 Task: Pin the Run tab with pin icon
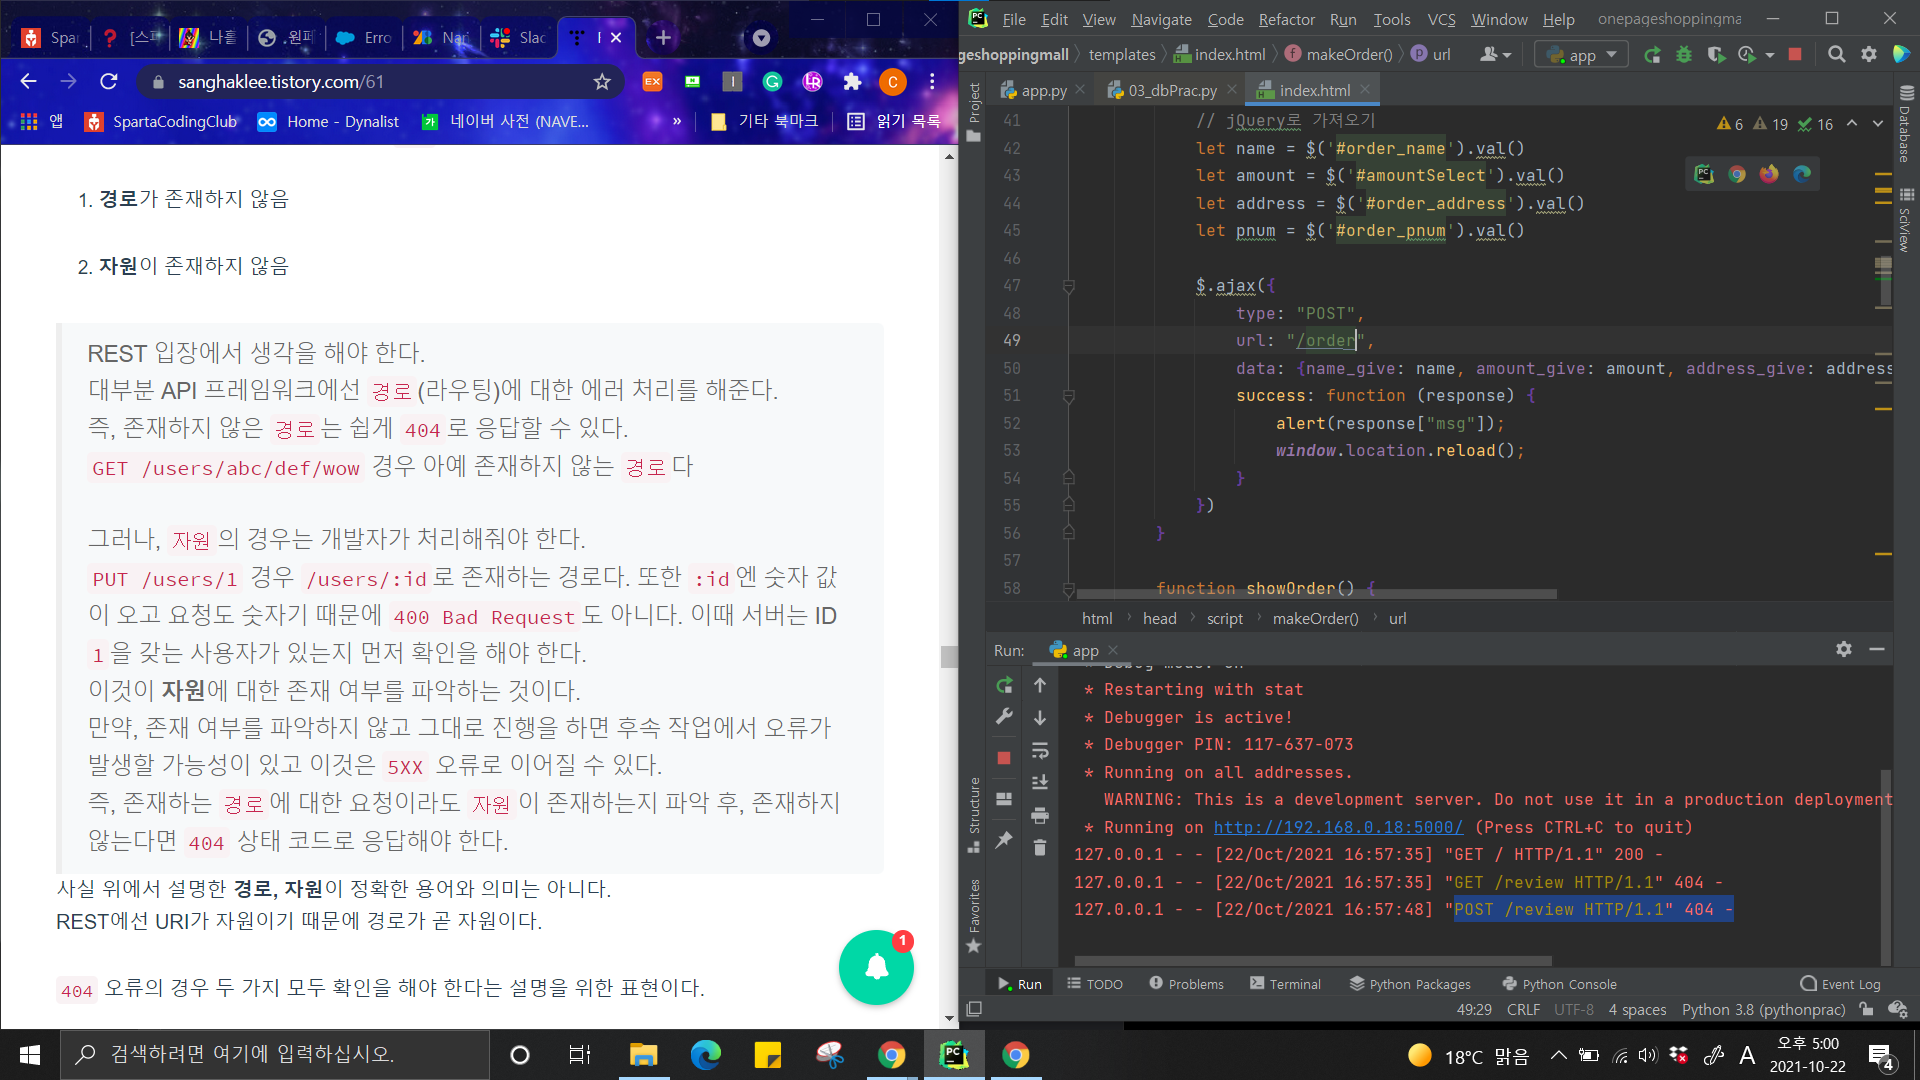1004,840
